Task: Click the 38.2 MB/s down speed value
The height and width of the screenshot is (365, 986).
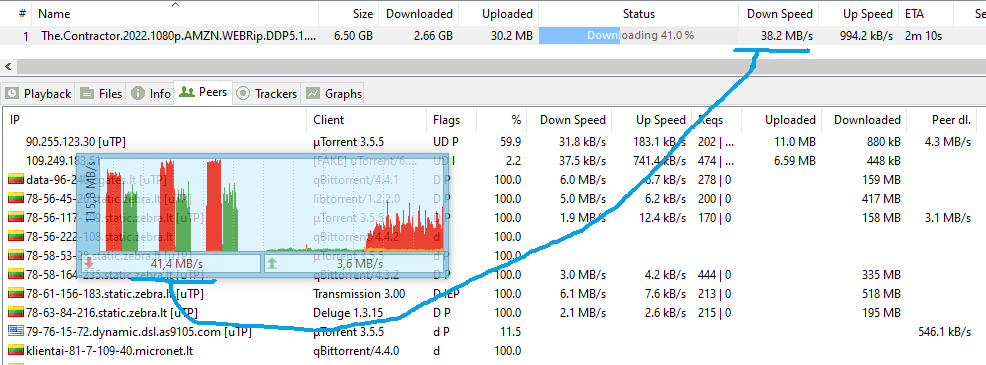Action: [787, 36]
